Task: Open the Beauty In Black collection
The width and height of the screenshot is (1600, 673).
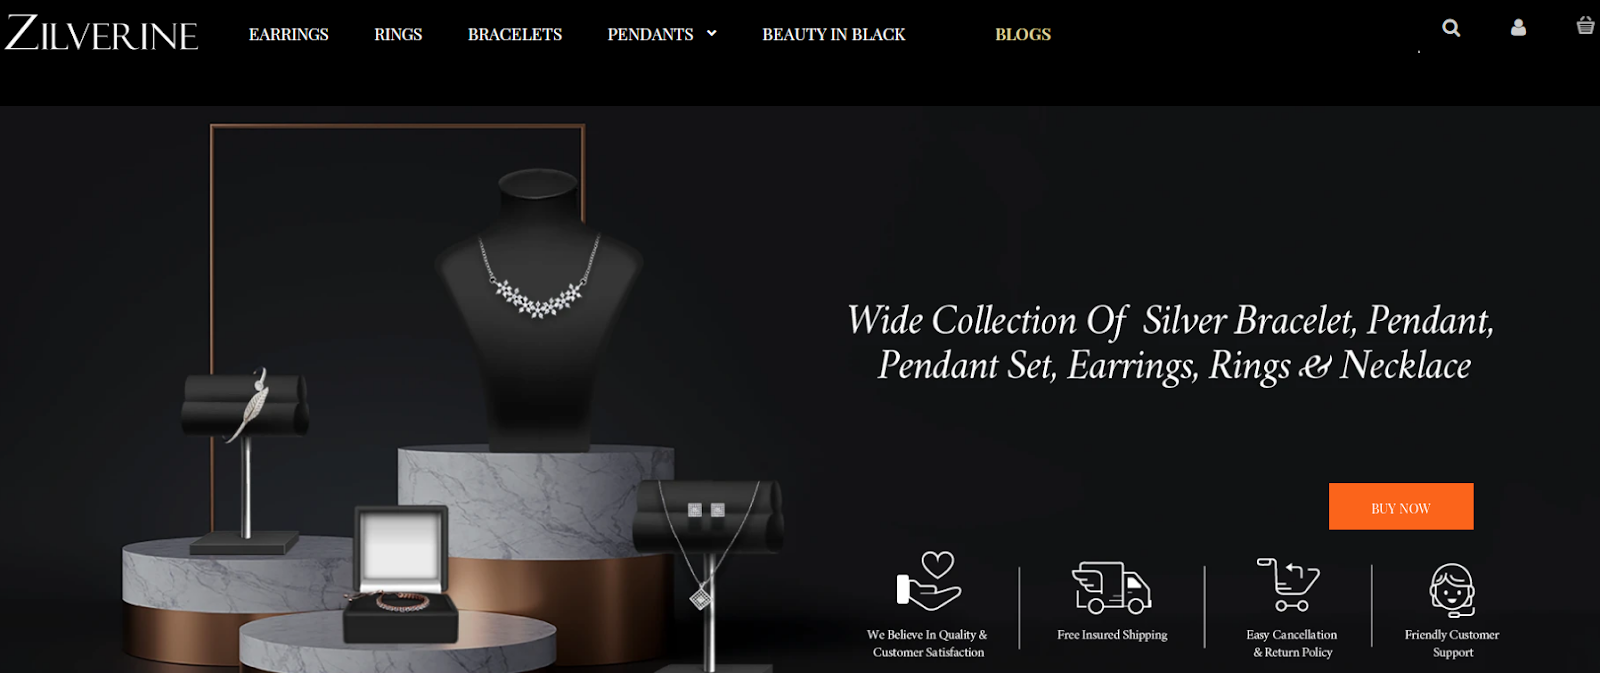Action: (x=834, y=34)
